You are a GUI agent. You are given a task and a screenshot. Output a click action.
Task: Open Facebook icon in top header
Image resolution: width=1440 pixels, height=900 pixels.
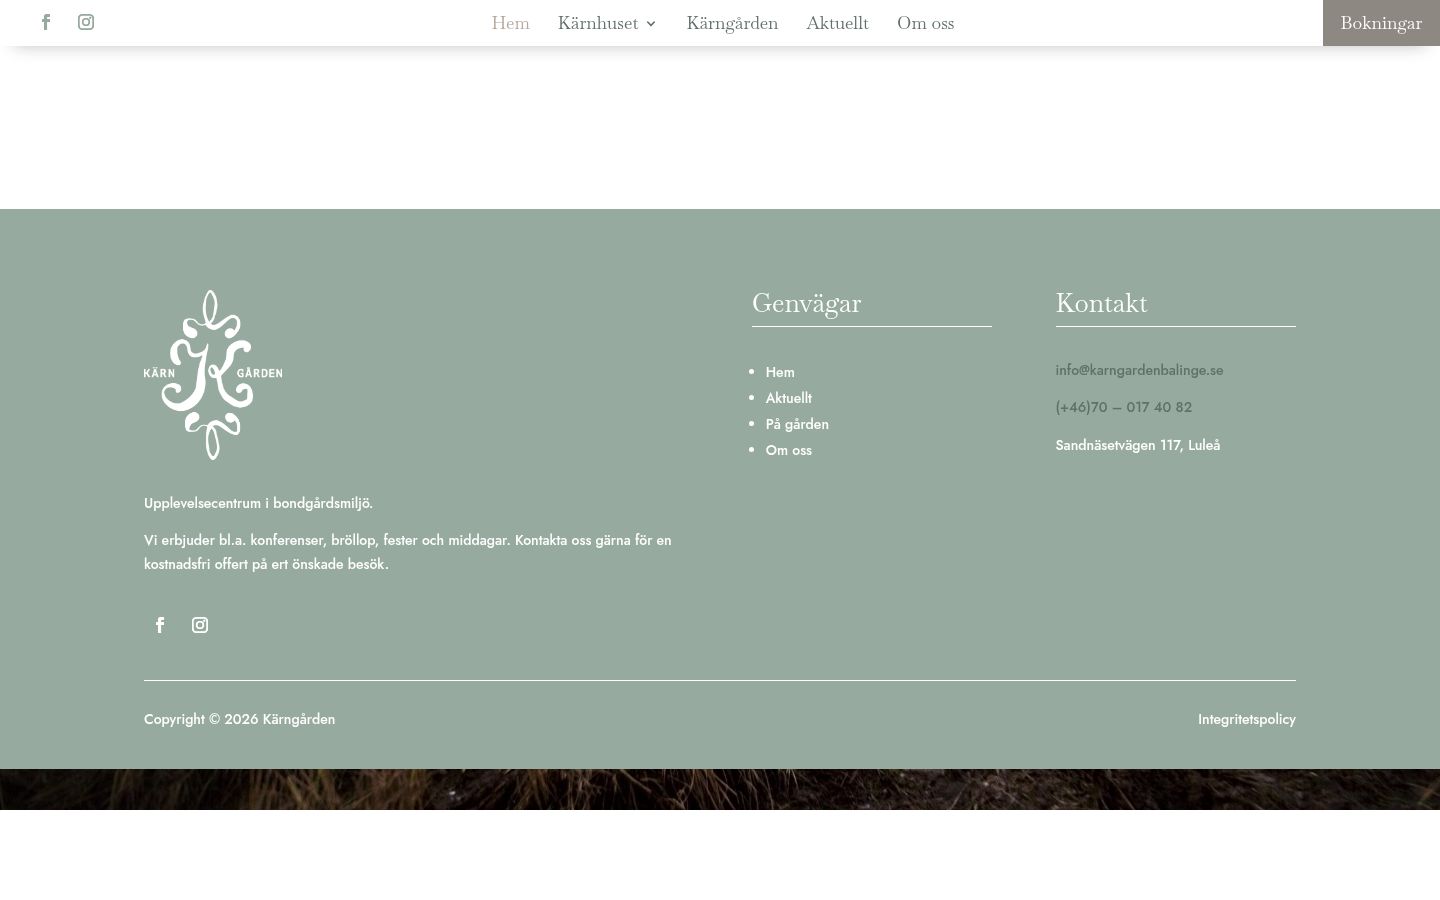coord(46,22)
